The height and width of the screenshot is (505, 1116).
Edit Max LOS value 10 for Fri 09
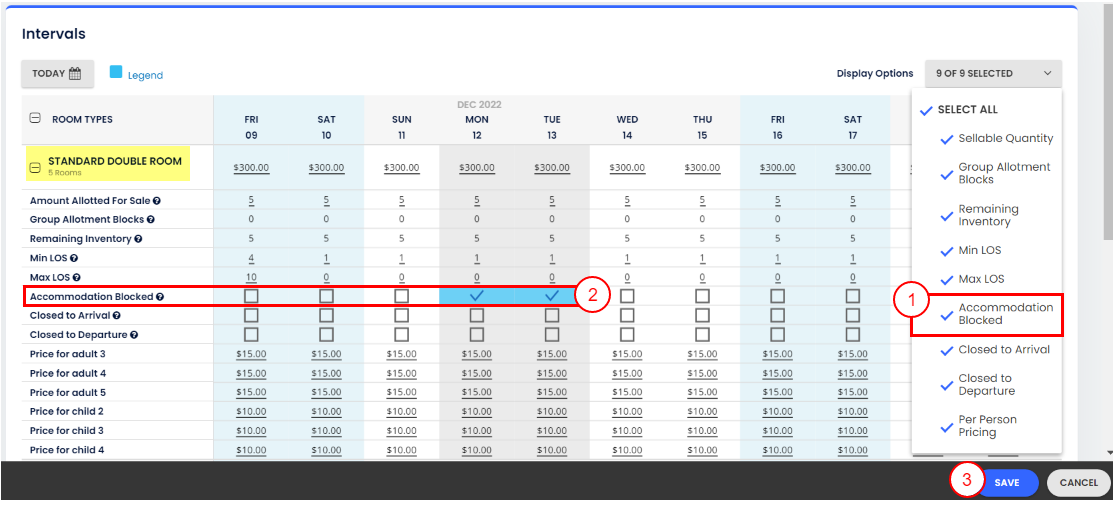coord(251,278)
